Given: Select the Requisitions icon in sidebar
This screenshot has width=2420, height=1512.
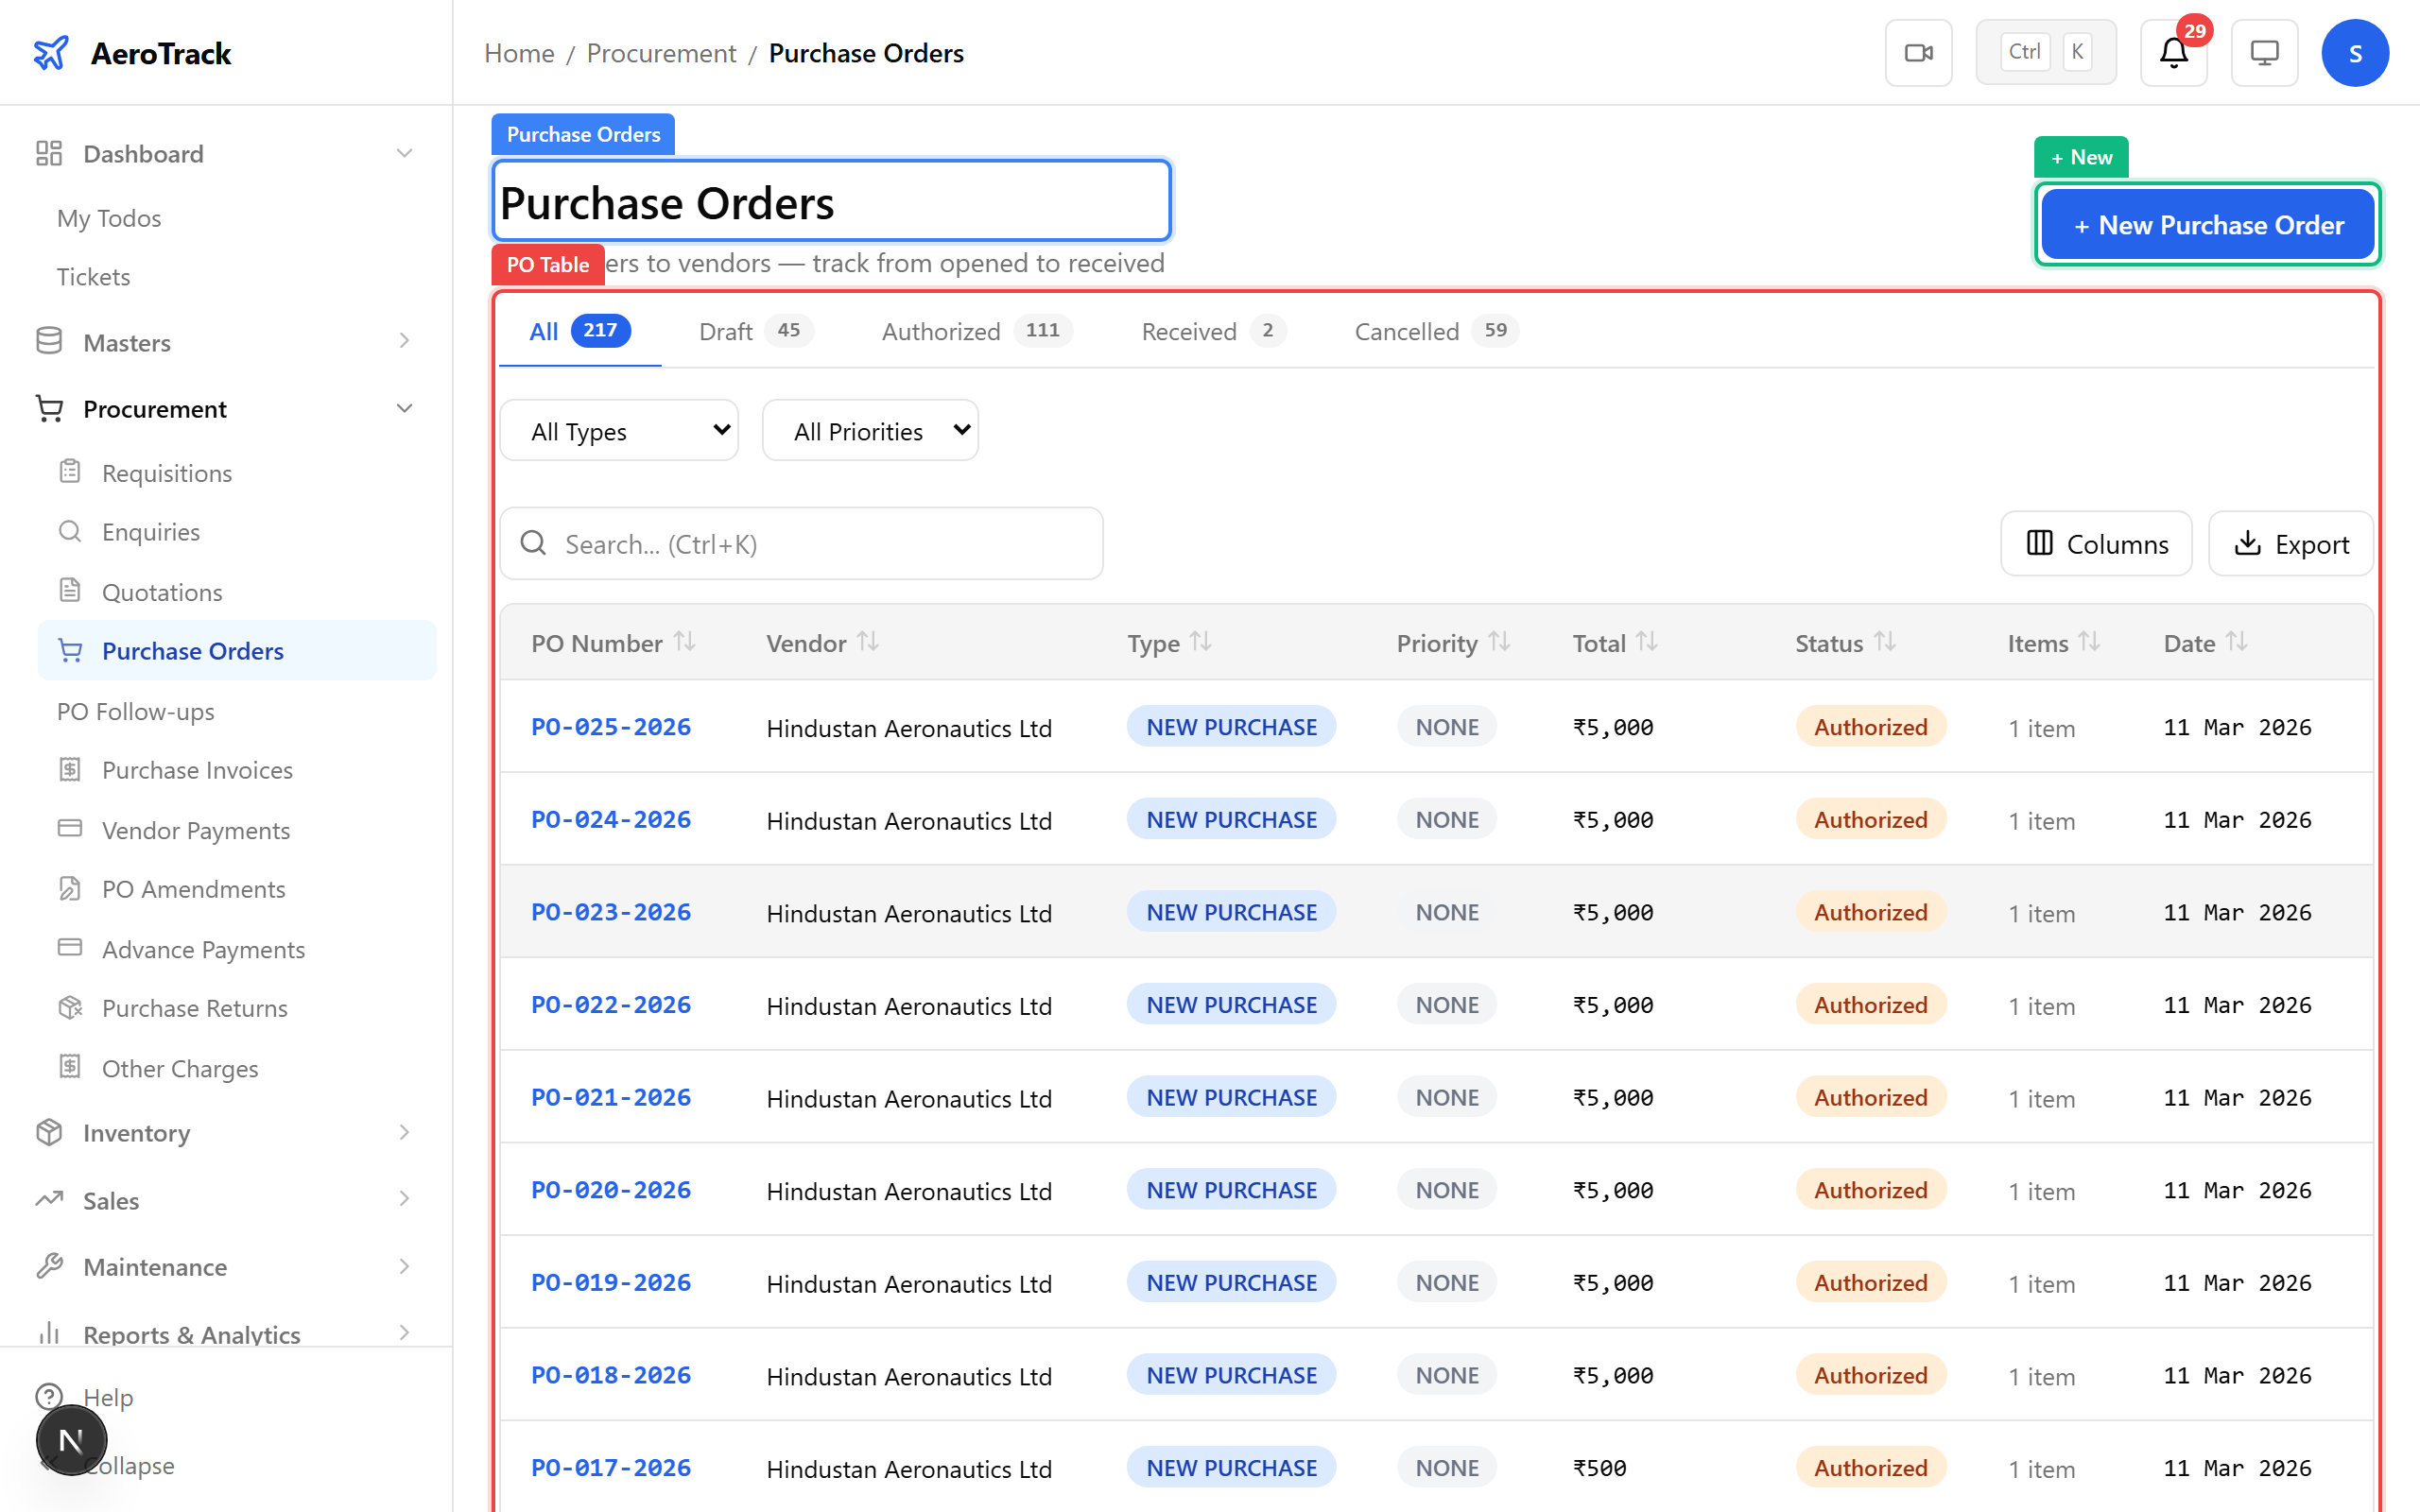Looking at the screenshot, I should (70, 472).
